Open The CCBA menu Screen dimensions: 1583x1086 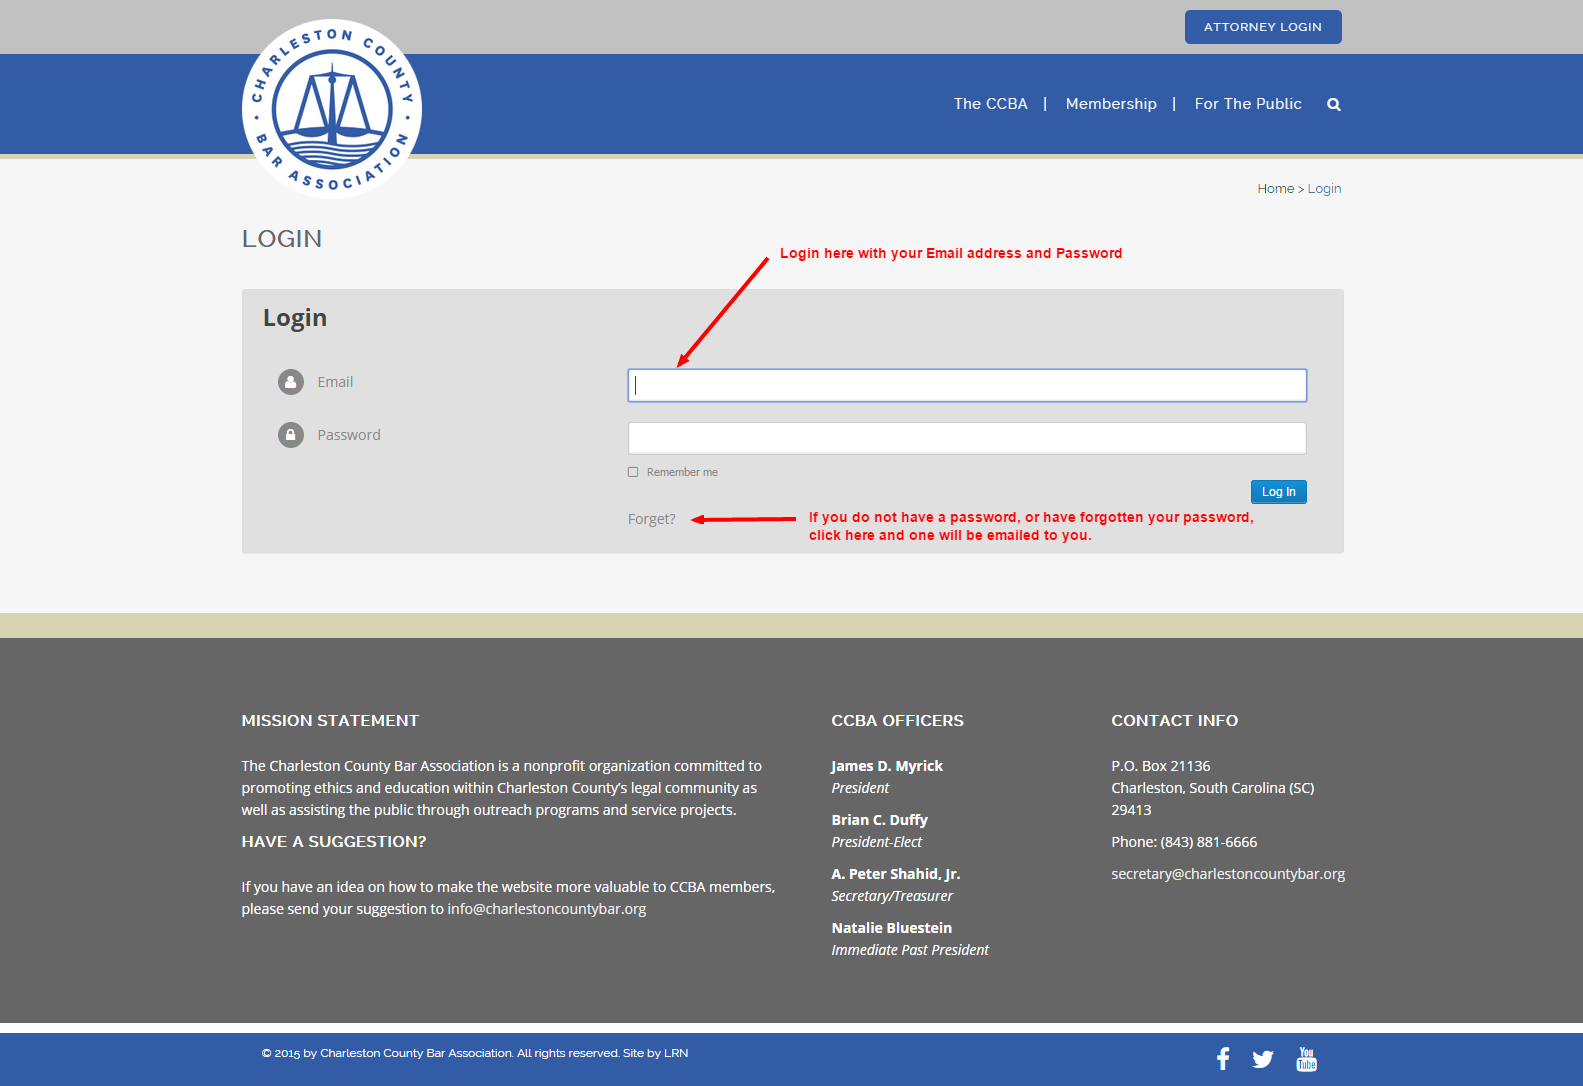pyautogui.click(x=990, y=104)
